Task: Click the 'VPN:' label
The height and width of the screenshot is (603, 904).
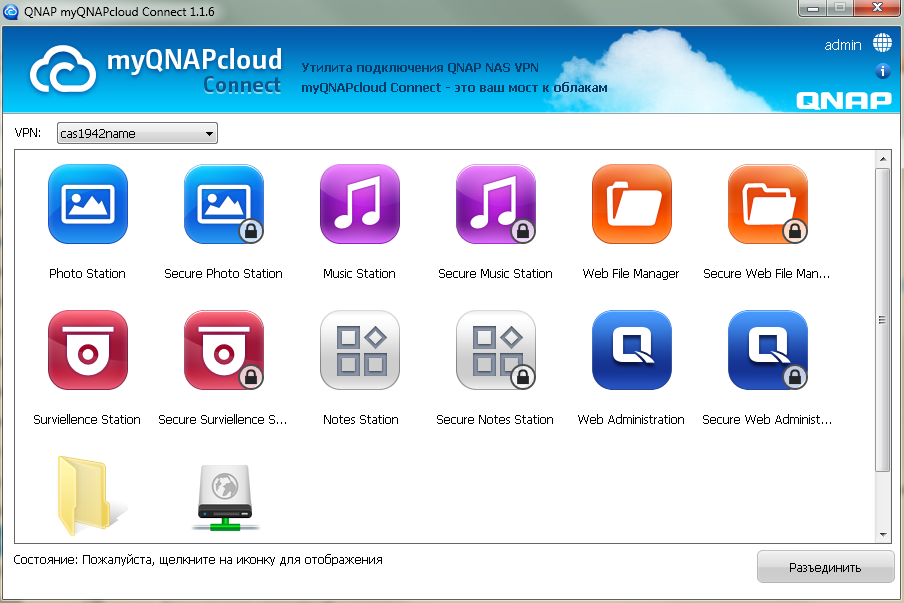Action: 28,133
